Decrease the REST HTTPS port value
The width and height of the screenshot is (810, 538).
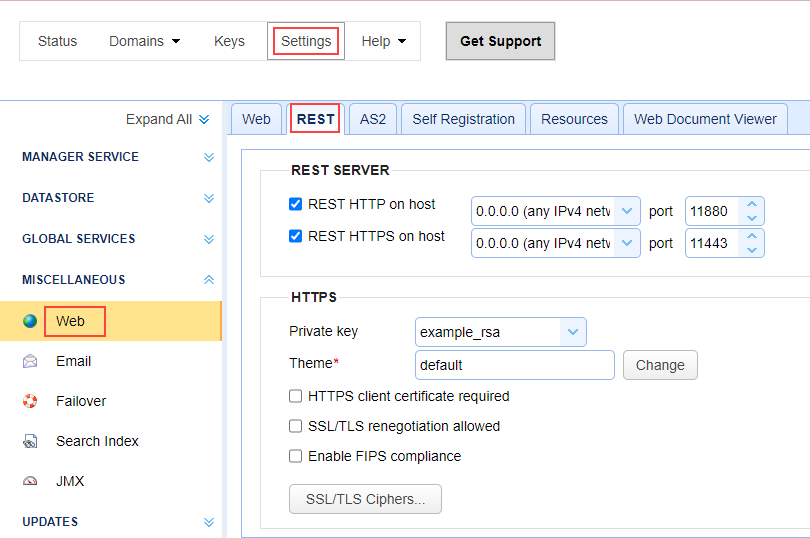(x=752, y=249)
